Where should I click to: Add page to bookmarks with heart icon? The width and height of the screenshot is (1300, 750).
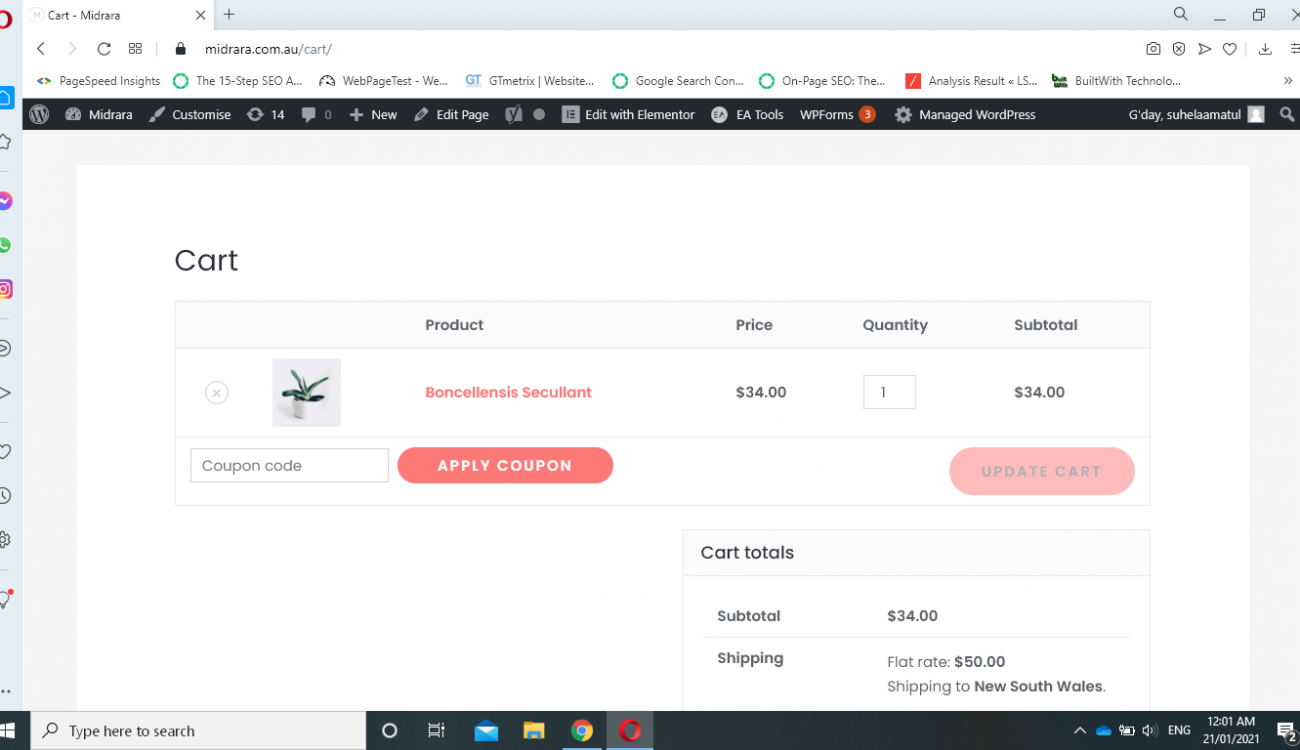click(x=1230, y=49)
